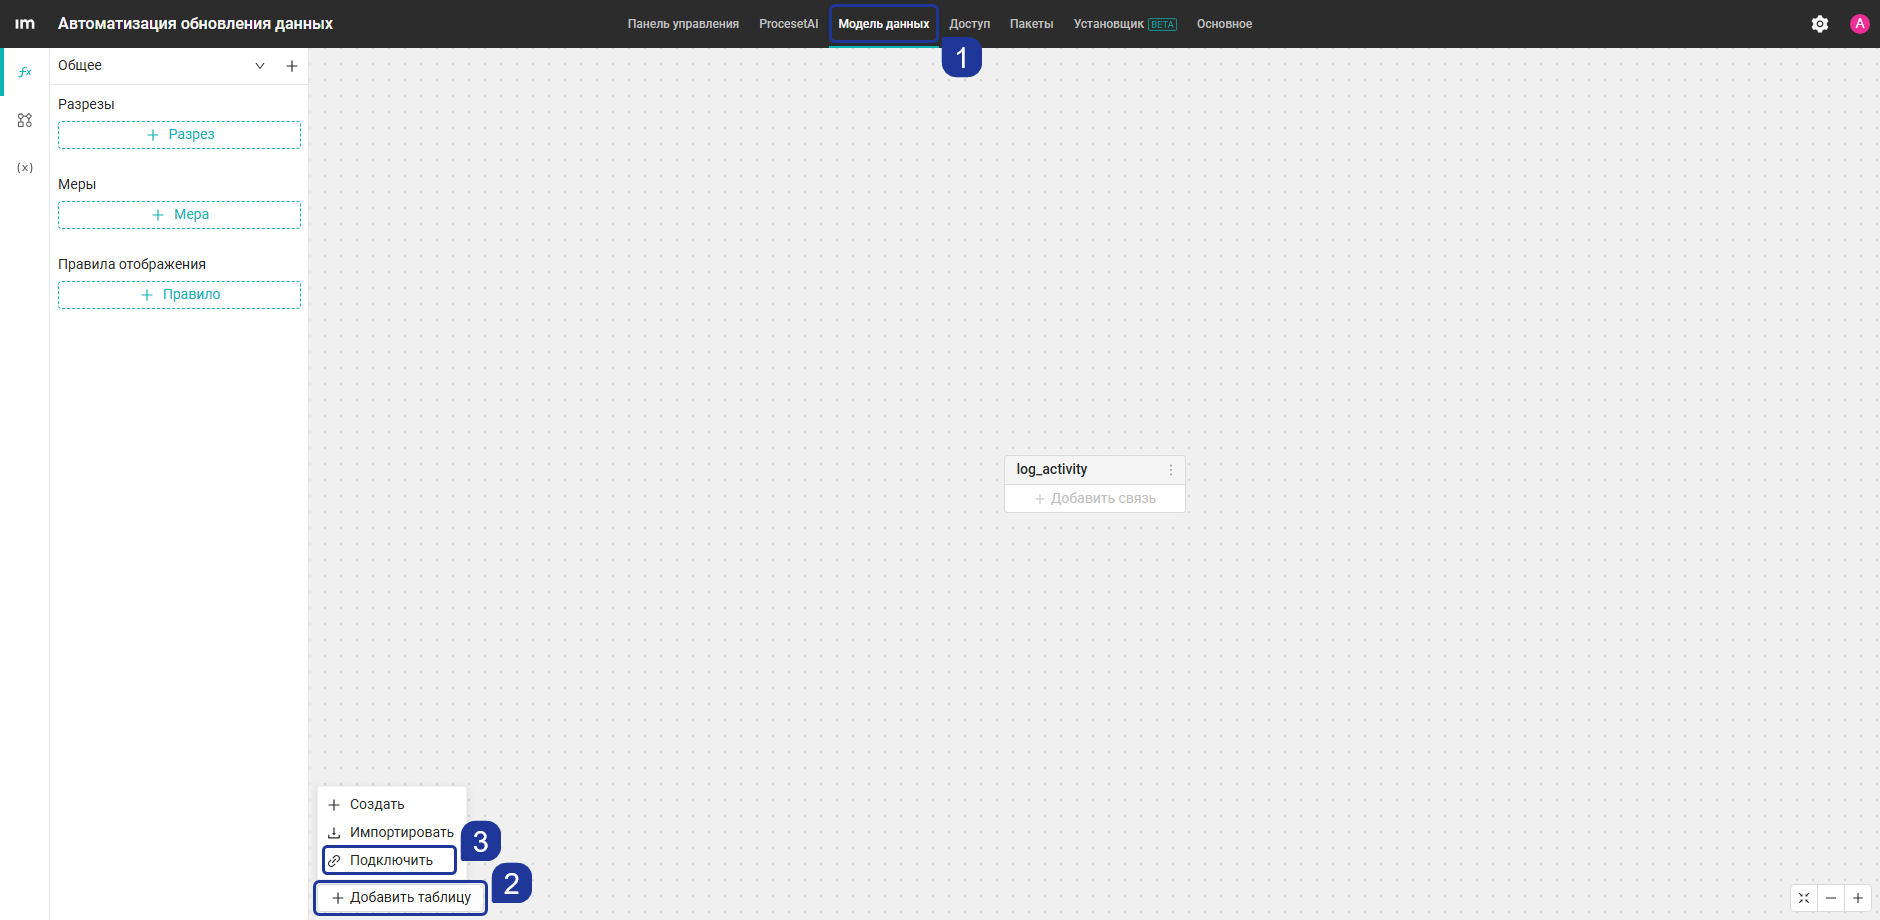Click the Правила отображения label
Image resolution: width=1880 pixels, height=920 pixels.
coord(132,264)
